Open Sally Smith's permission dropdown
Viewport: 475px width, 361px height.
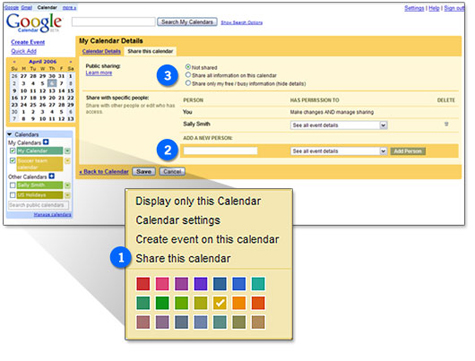point(339,125)
